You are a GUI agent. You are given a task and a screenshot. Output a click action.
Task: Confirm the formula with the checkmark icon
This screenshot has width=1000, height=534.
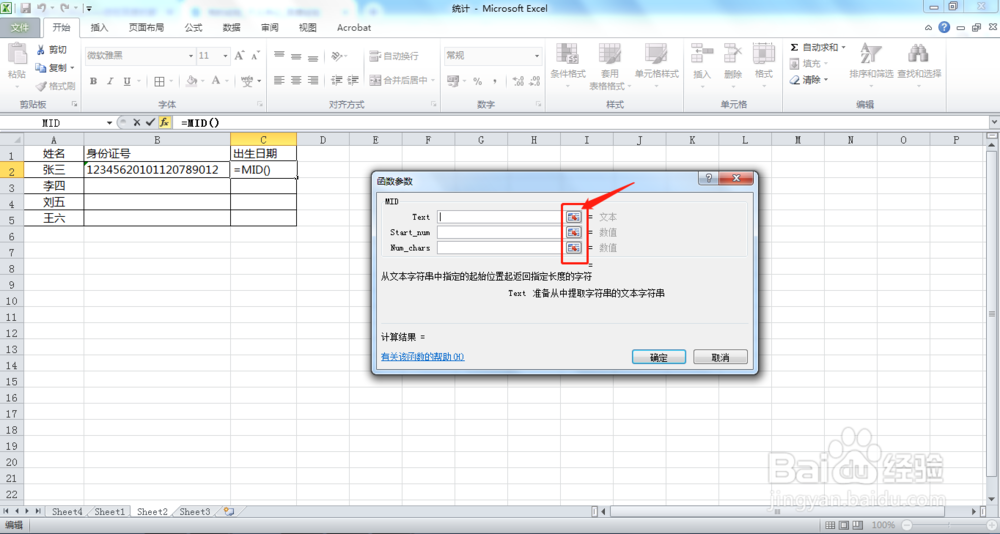pos(151,122)
